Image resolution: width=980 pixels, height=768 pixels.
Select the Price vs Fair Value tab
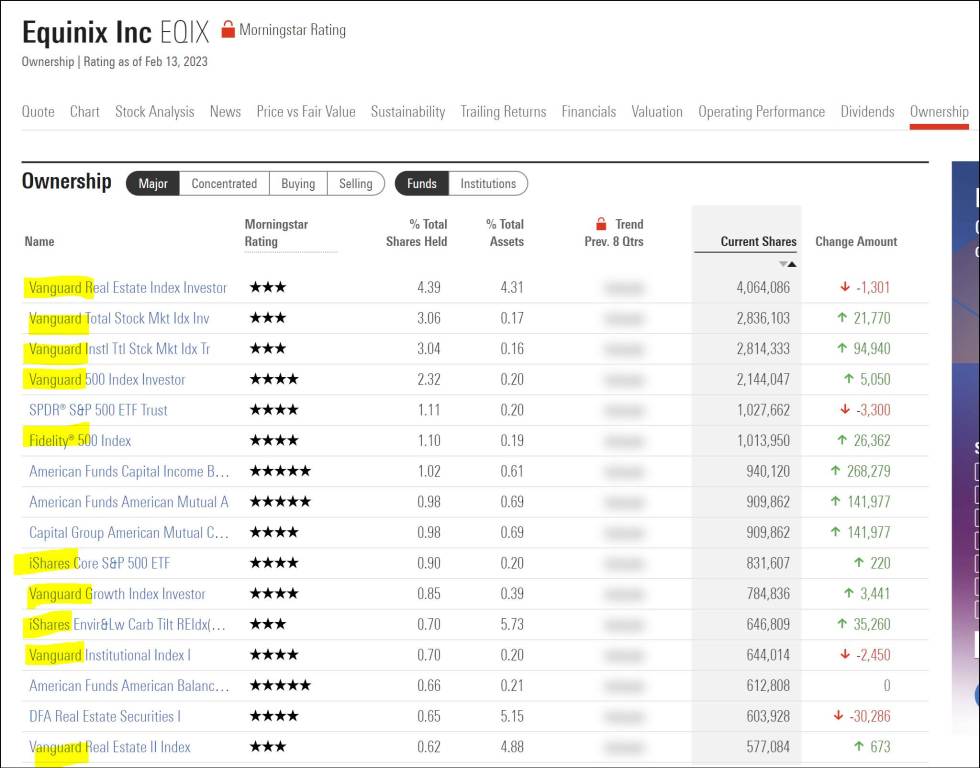(x=306, y=112)
